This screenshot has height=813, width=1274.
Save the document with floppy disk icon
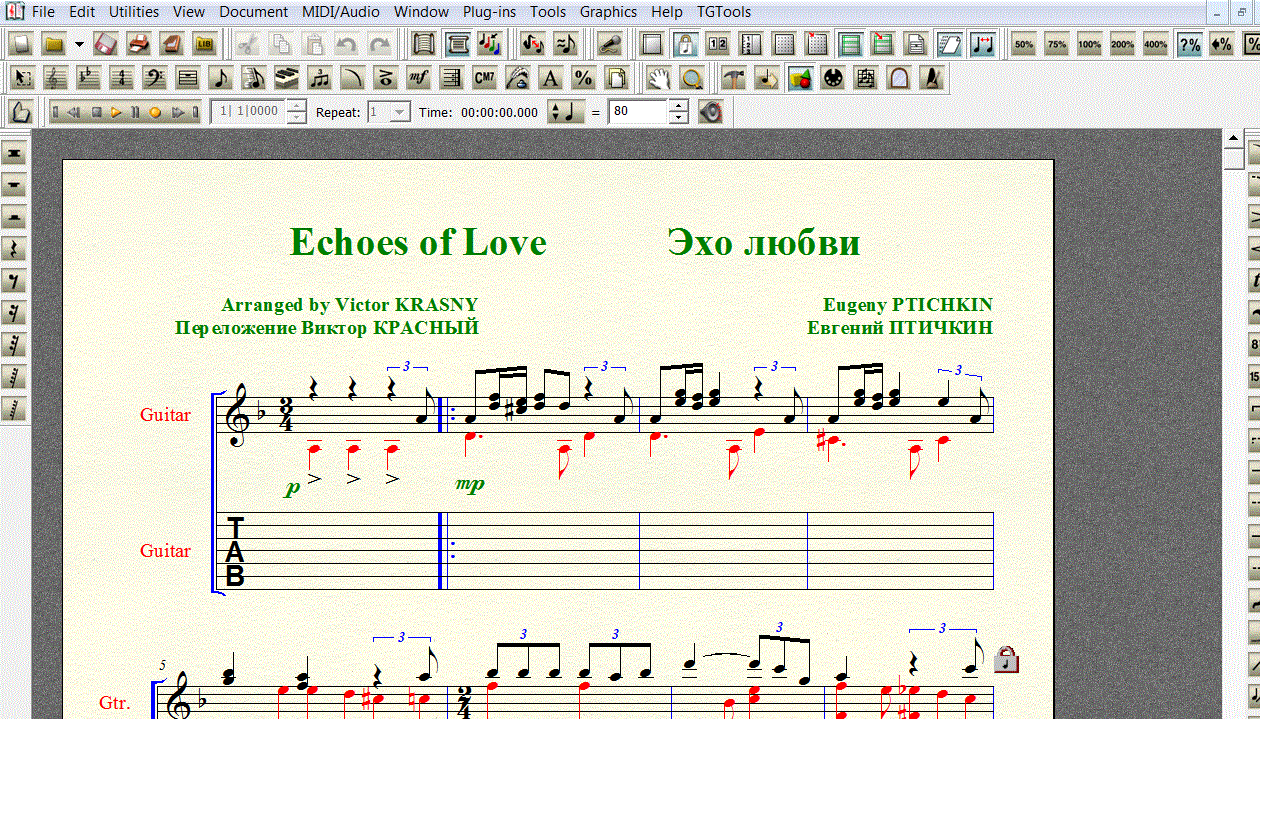coord(107,44)
